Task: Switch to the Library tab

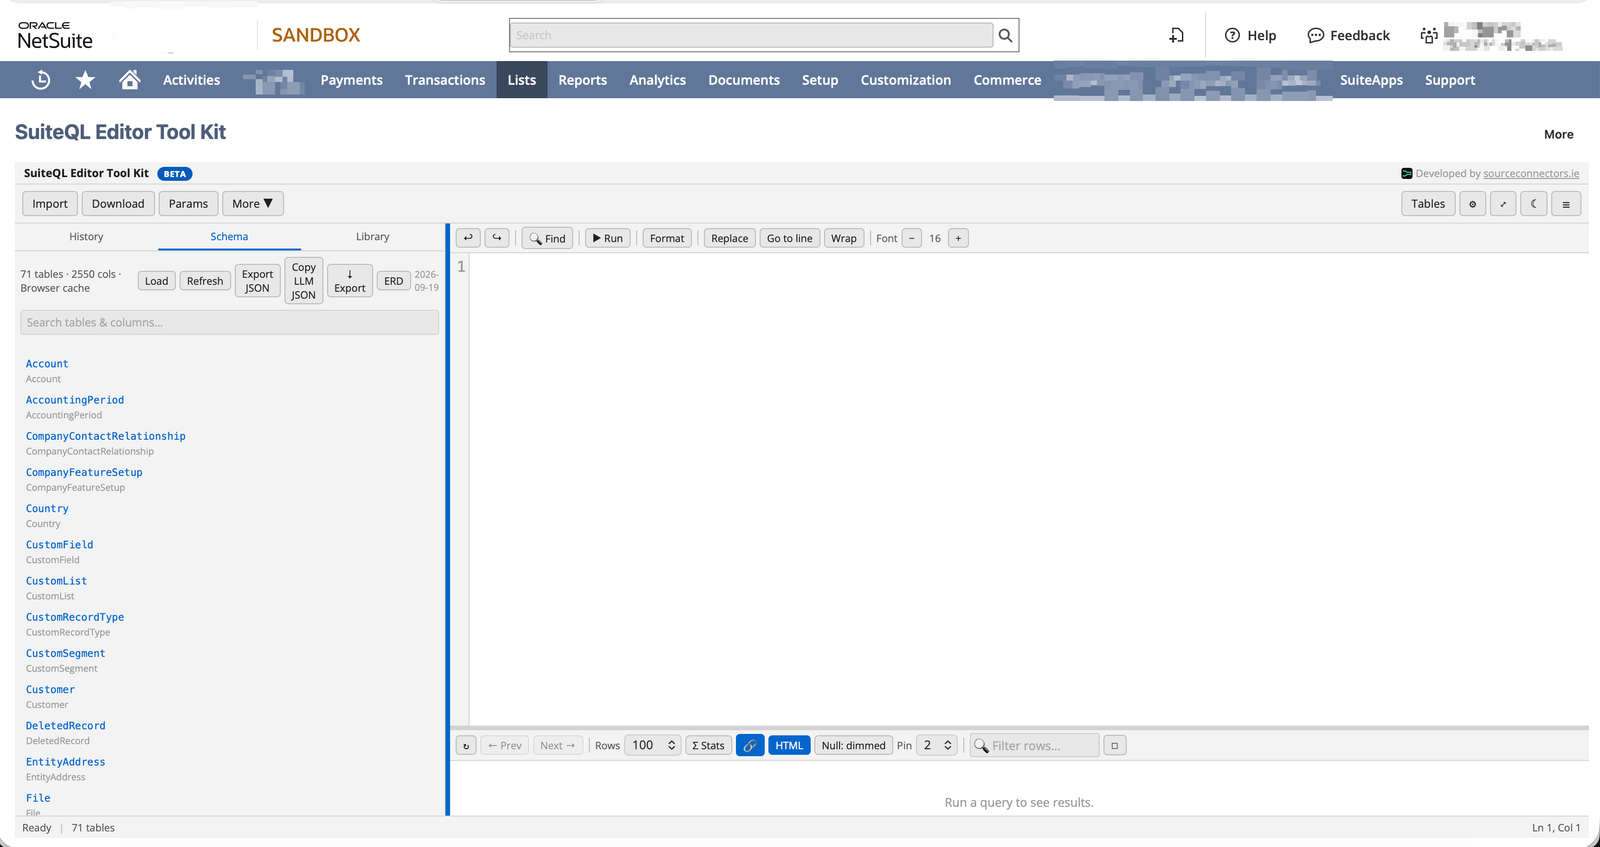Action: pyautogui.click(x=373, y=237)
